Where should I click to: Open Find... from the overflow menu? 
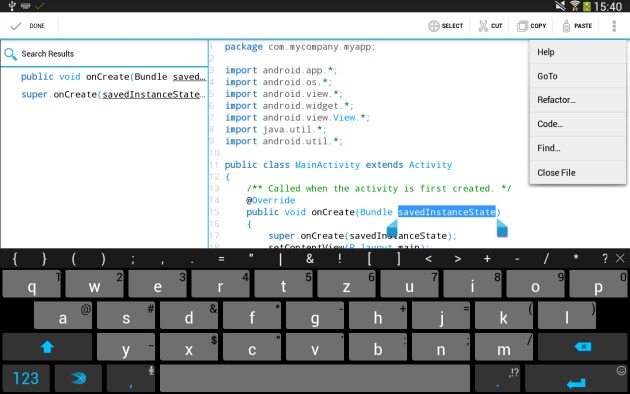pos(578,148)
